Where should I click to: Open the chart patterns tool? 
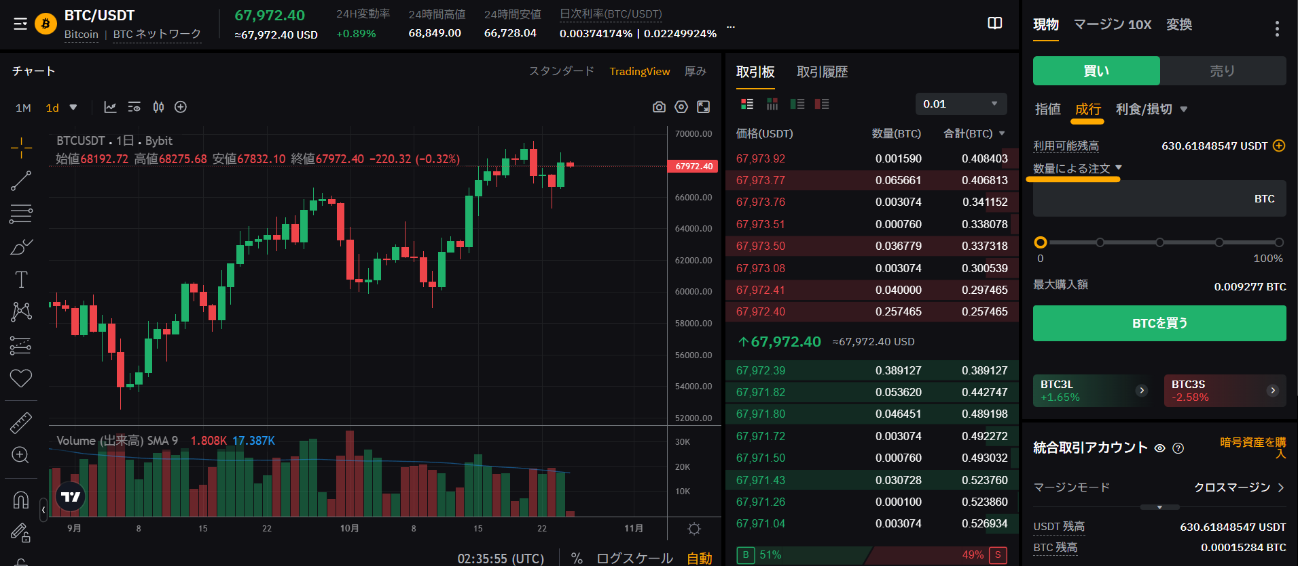coord(21,313)
